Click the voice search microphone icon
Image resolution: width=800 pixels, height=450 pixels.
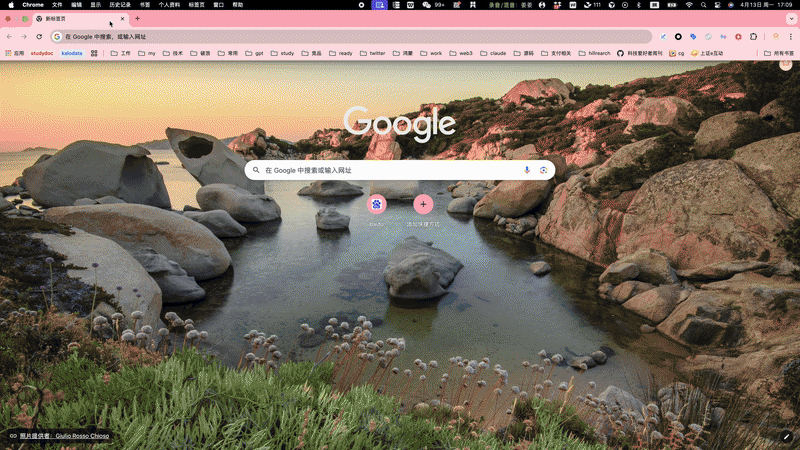tap(527, 170)
